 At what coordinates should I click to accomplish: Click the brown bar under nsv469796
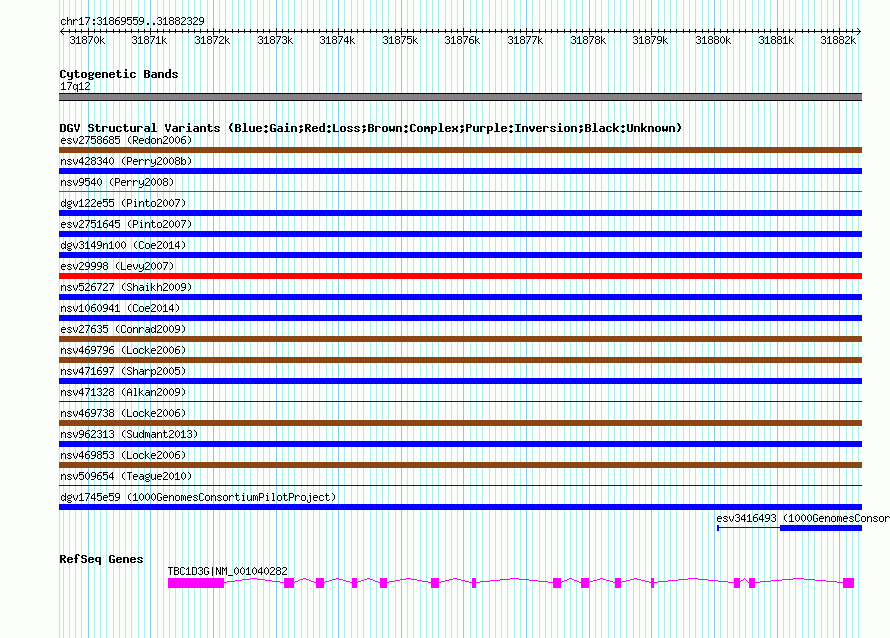click(x=460, y=360)
